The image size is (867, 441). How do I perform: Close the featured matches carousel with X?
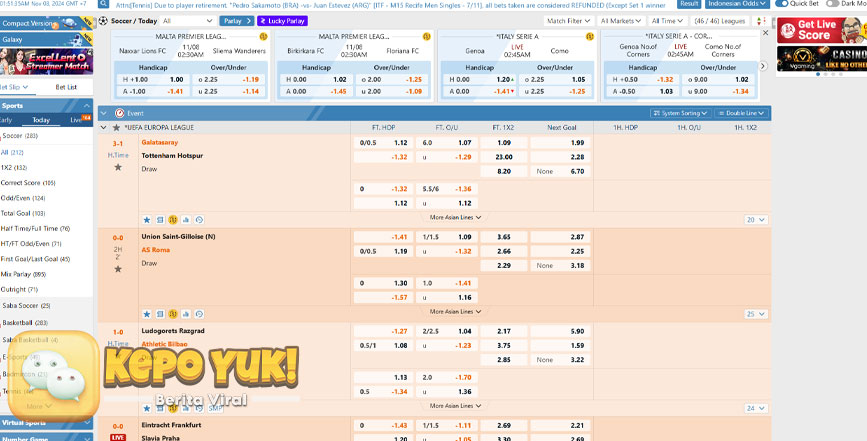765,33
